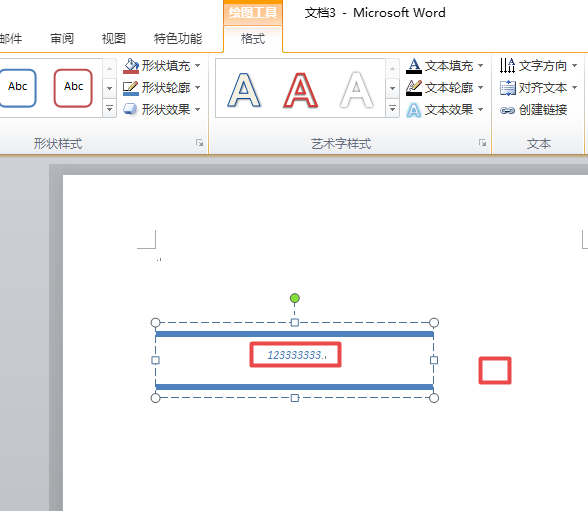Click the 对齐文本 align text icon
Screen dimensions: 588x511
[x=507, y=88]
